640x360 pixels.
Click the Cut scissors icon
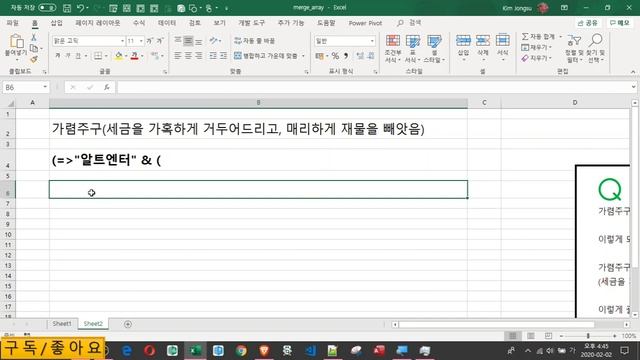34,38
